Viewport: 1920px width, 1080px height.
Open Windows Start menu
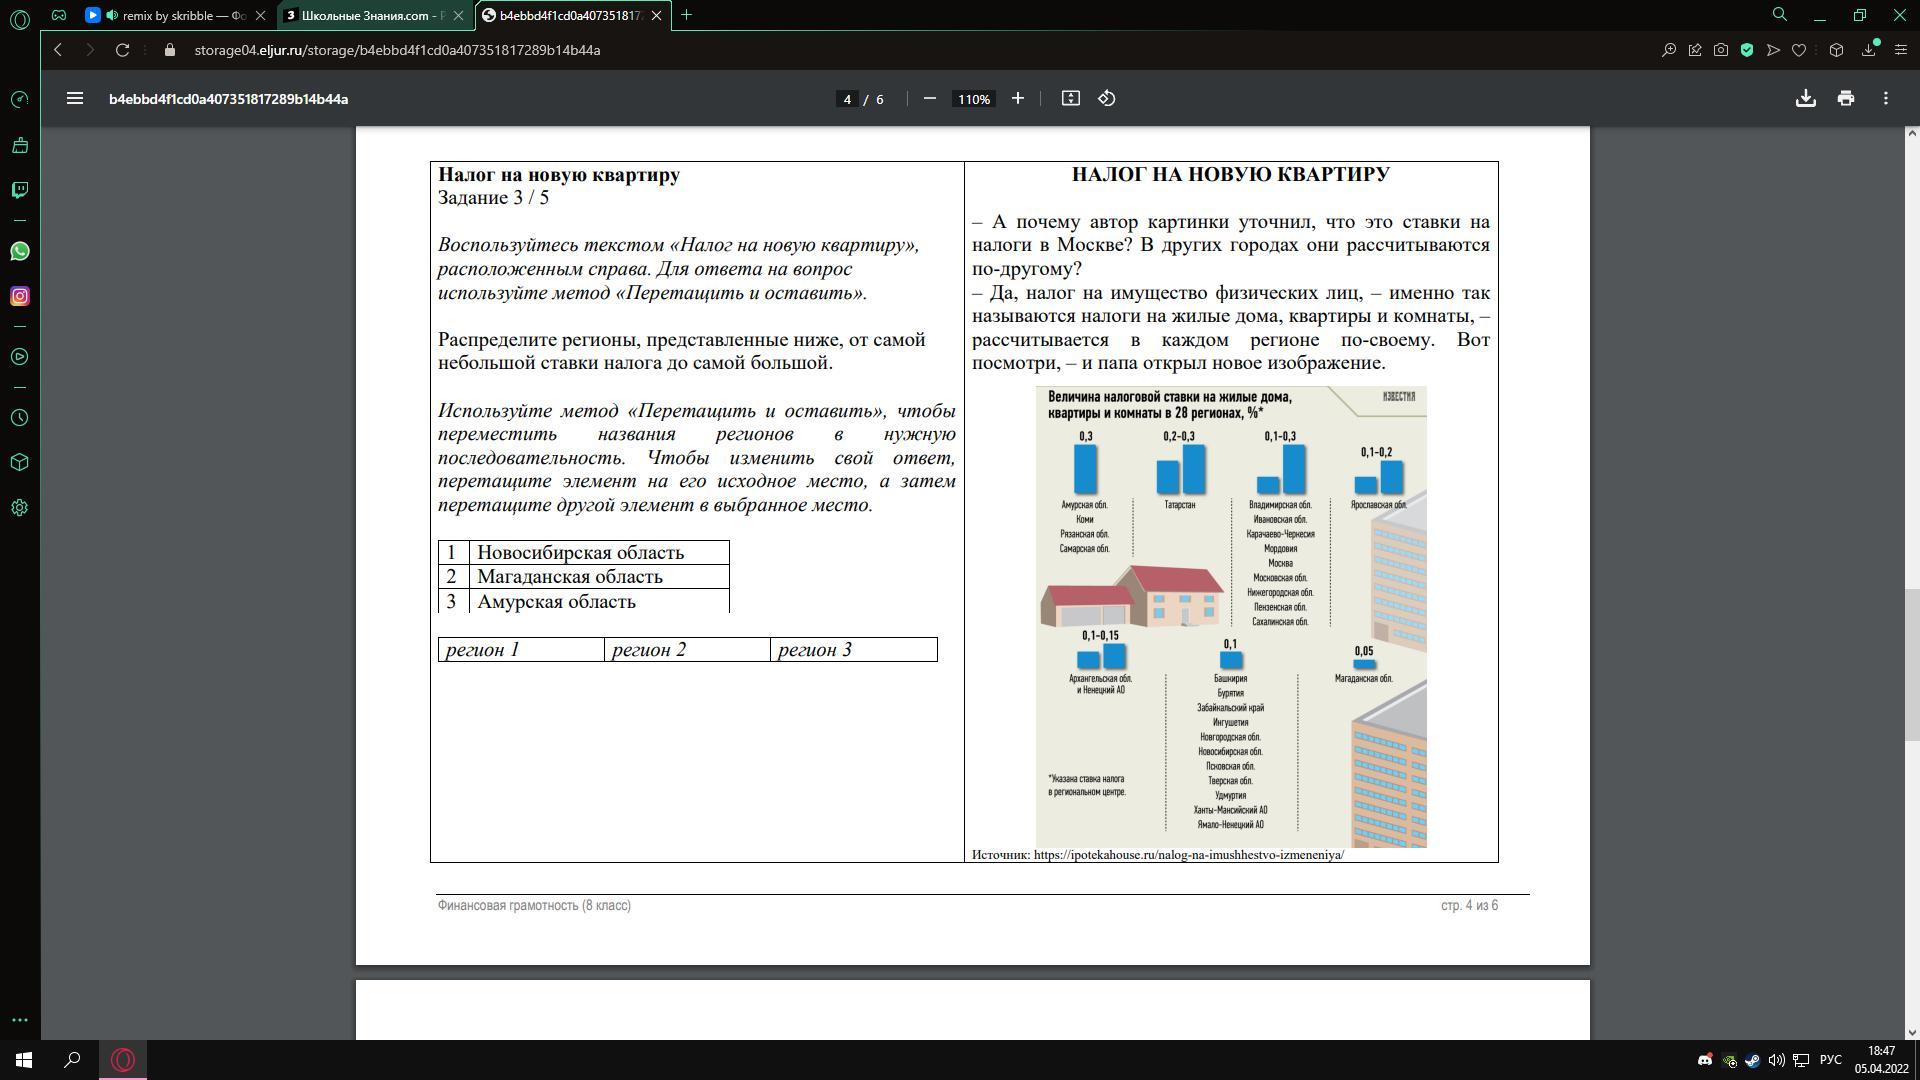click(x=24, y=1060)
